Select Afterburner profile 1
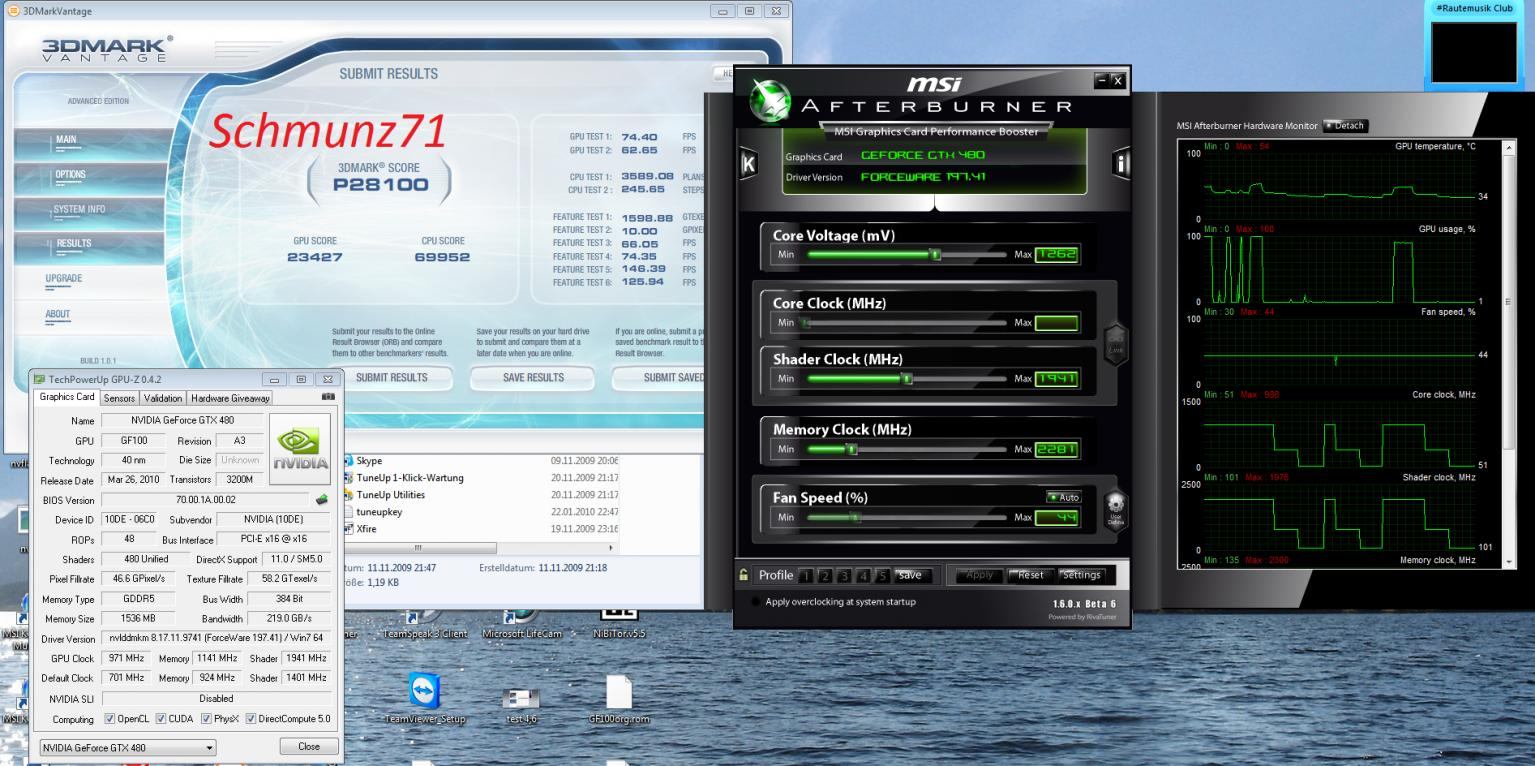This screenshot has width=1535, height=766. tap(808, 576)
